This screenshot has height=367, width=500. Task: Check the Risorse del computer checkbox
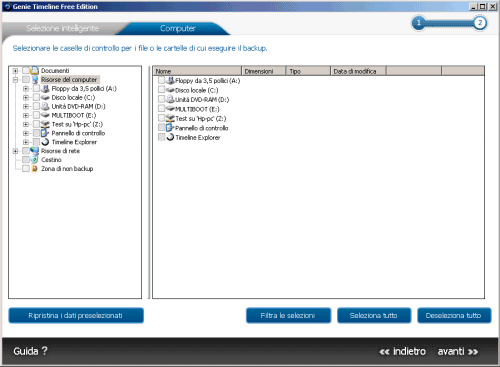click(x=26, y=80)
